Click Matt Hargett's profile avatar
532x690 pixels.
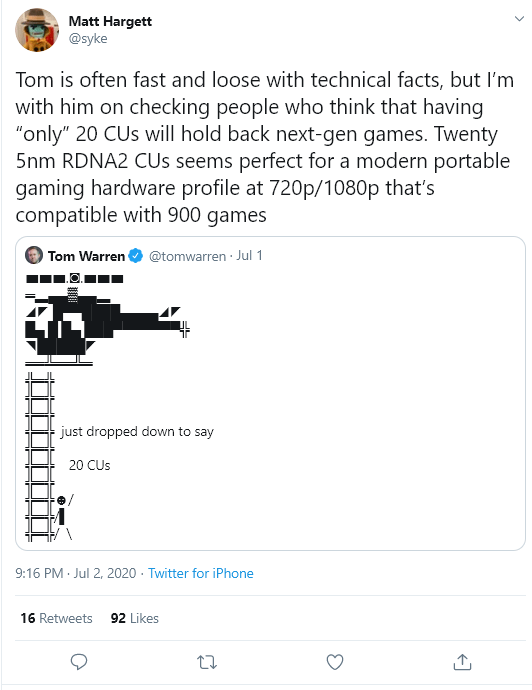tap(37, 30)
